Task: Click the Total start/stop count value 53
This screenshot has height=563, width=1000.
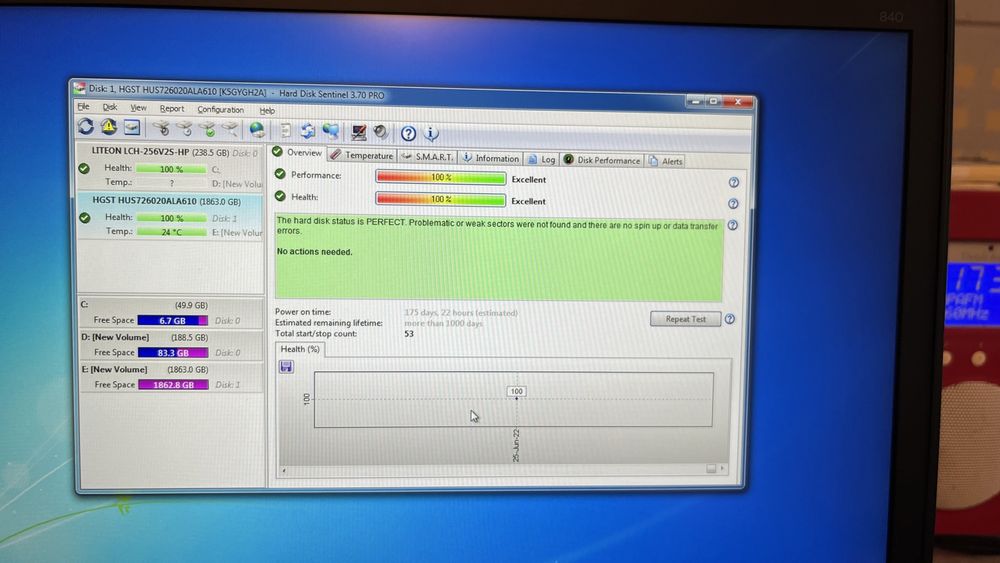Action: tap(409, 333)
